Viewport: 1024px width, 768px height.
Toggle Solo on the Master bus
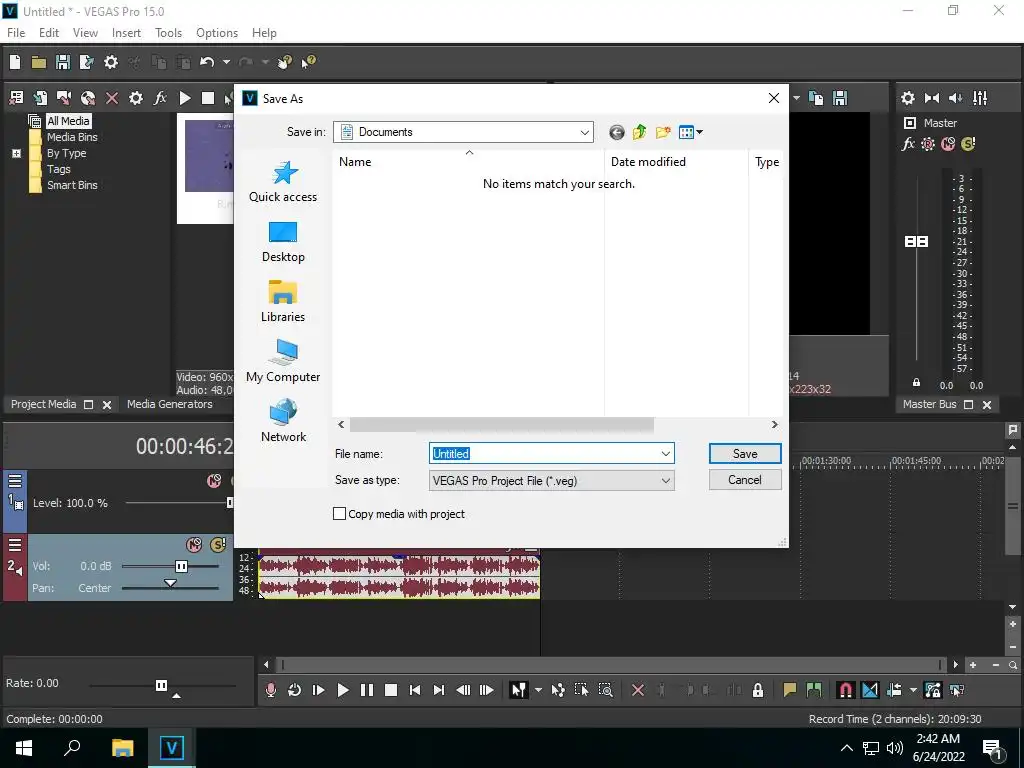click(x=968, y=144)
